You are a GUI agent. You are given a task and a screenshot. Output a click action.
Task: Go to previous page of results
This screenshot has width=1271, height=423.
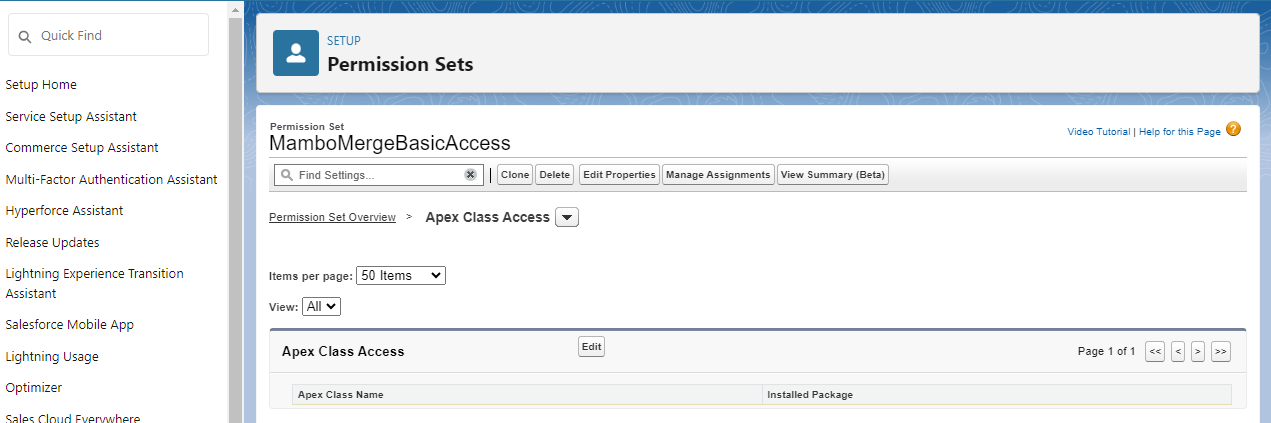point(1178,351)
